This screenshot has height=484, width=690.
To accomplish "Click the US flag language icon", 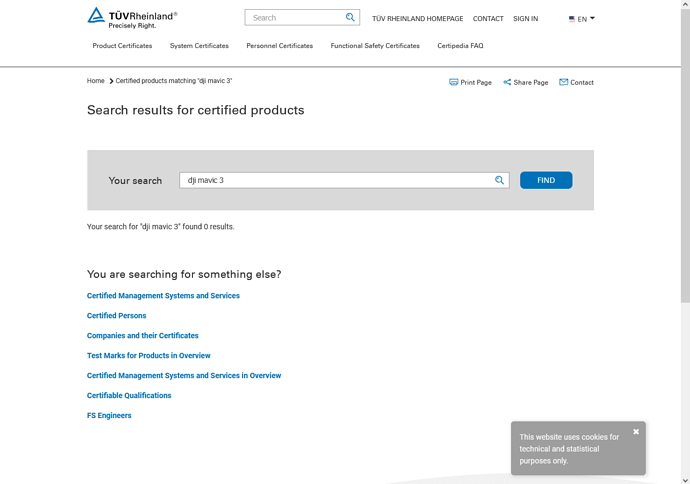I will click(x=572, y=19).
